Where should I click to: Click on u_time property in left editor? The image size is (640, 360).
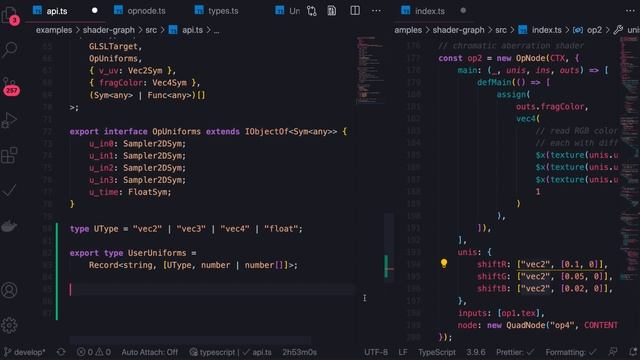coord(104,192)
